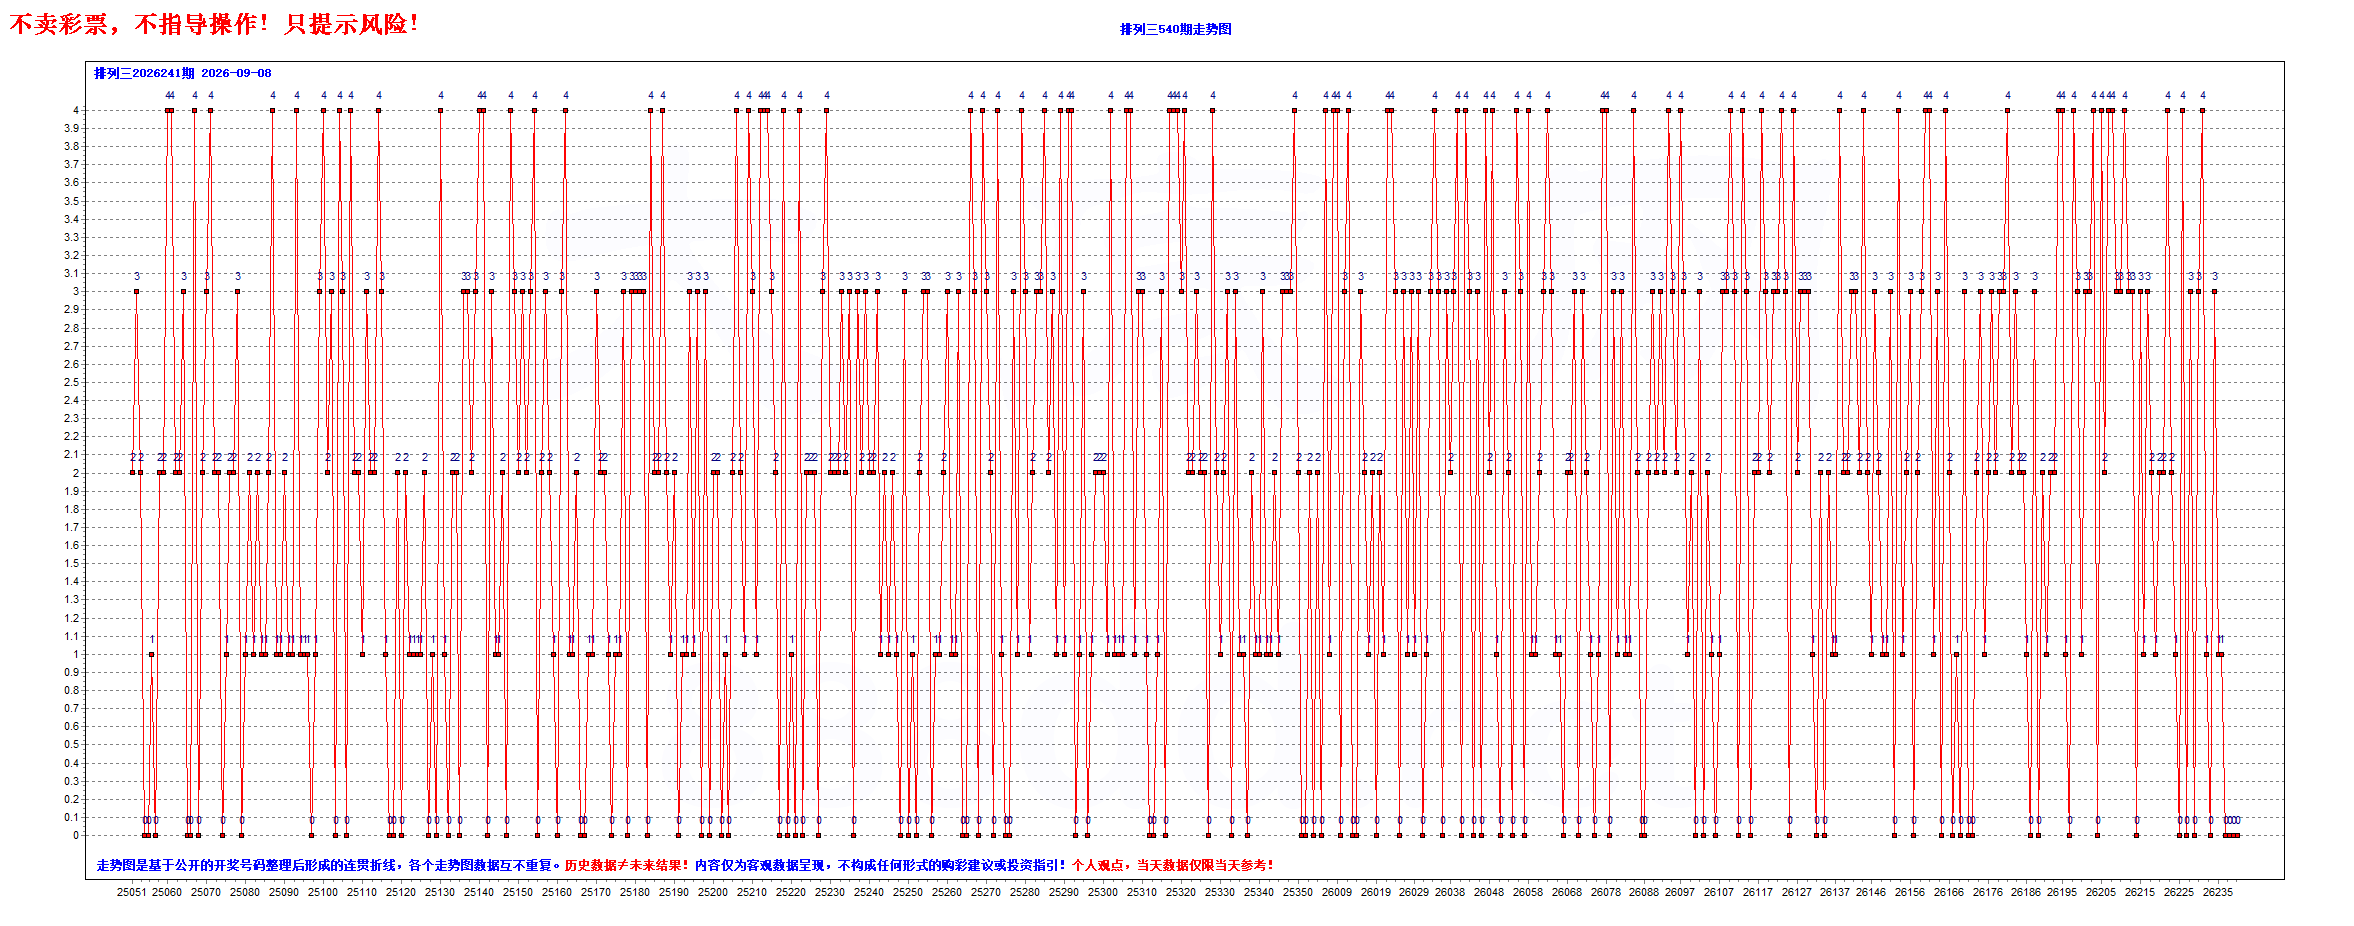Click the x-axis period label 25130

(439, 892)
